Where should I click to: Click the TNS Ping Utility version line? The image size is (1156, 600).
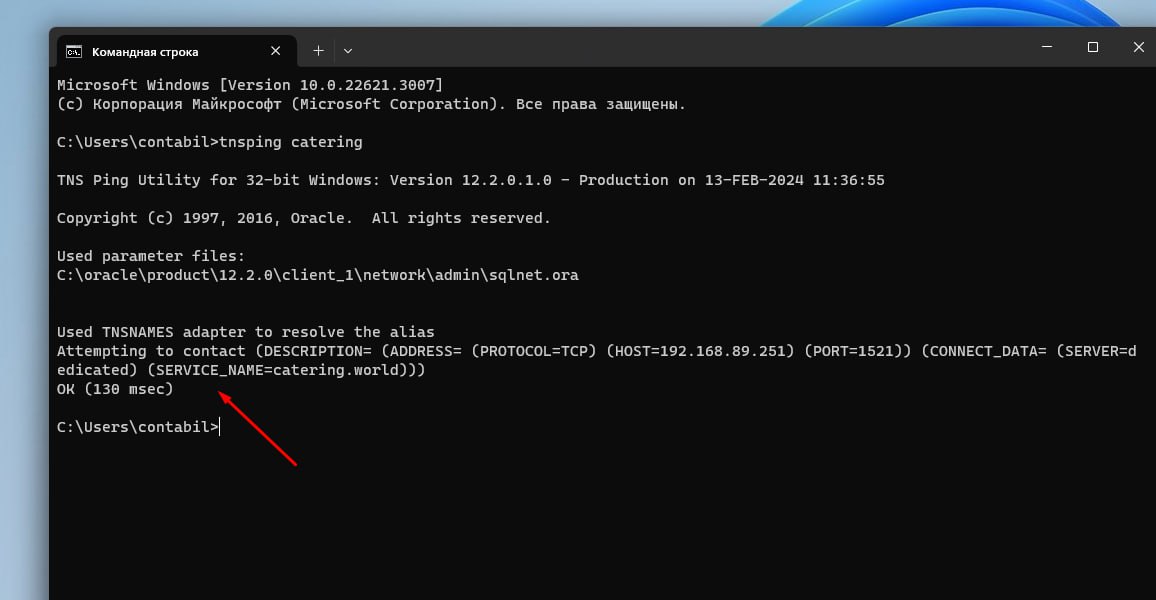pos(470,181)
